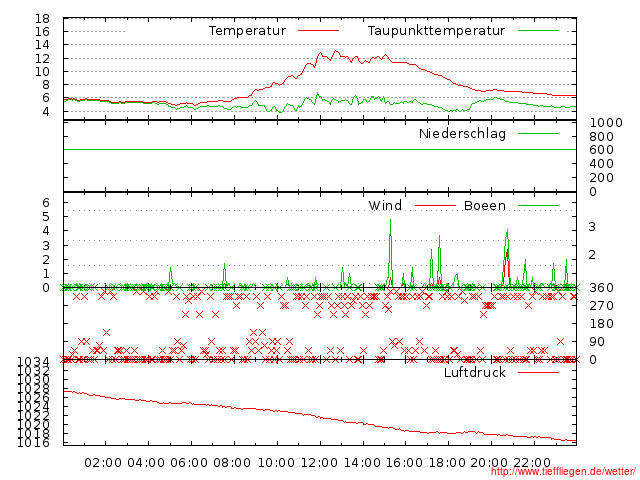Click the 180 wind direction axis value
640x480 pixels.
pos(601,324)
